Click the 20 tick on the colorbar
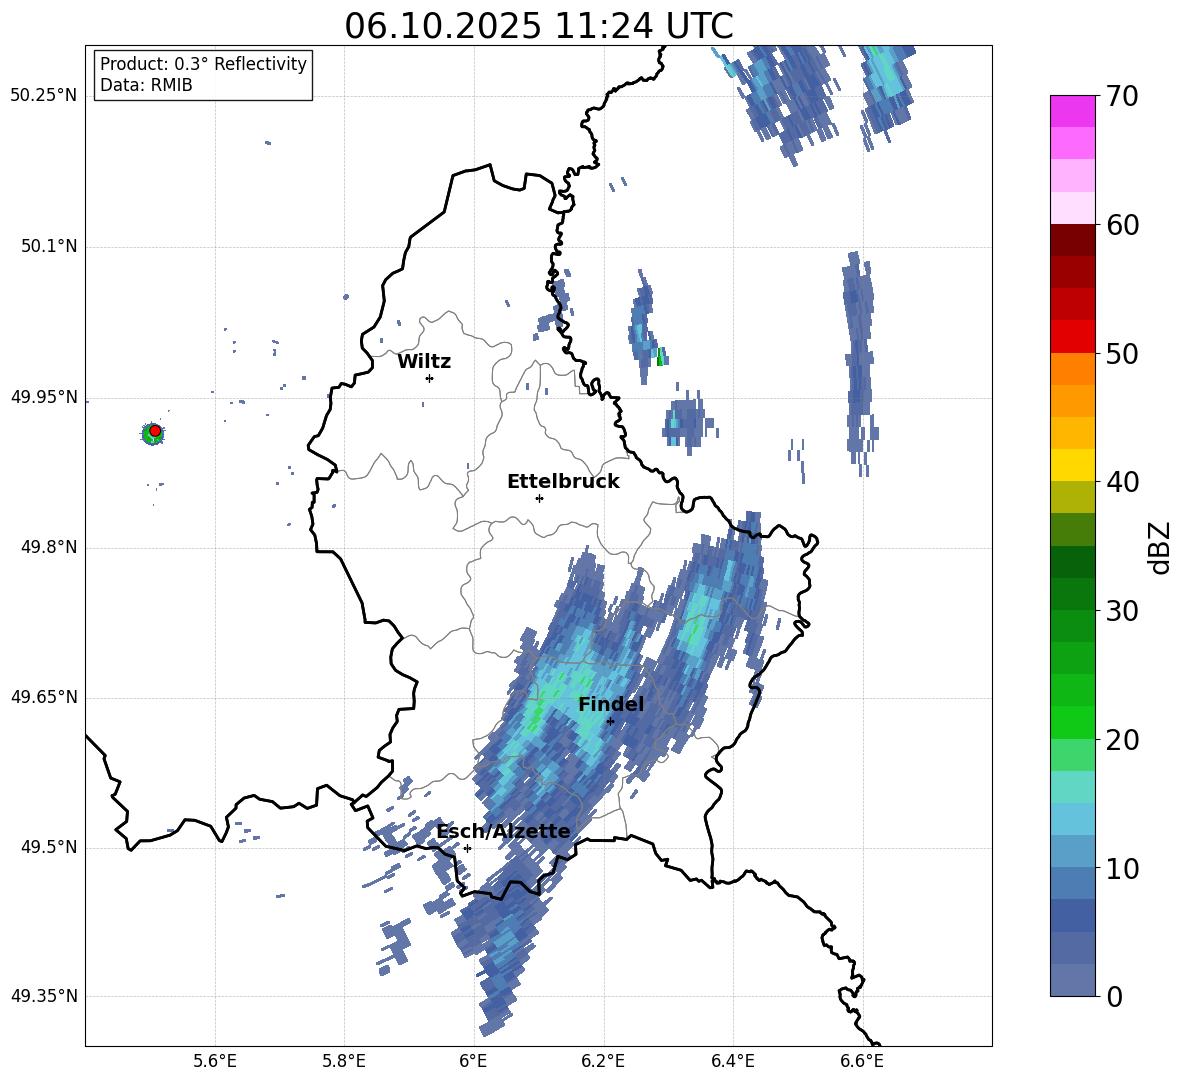 (x=1123, y=740)
